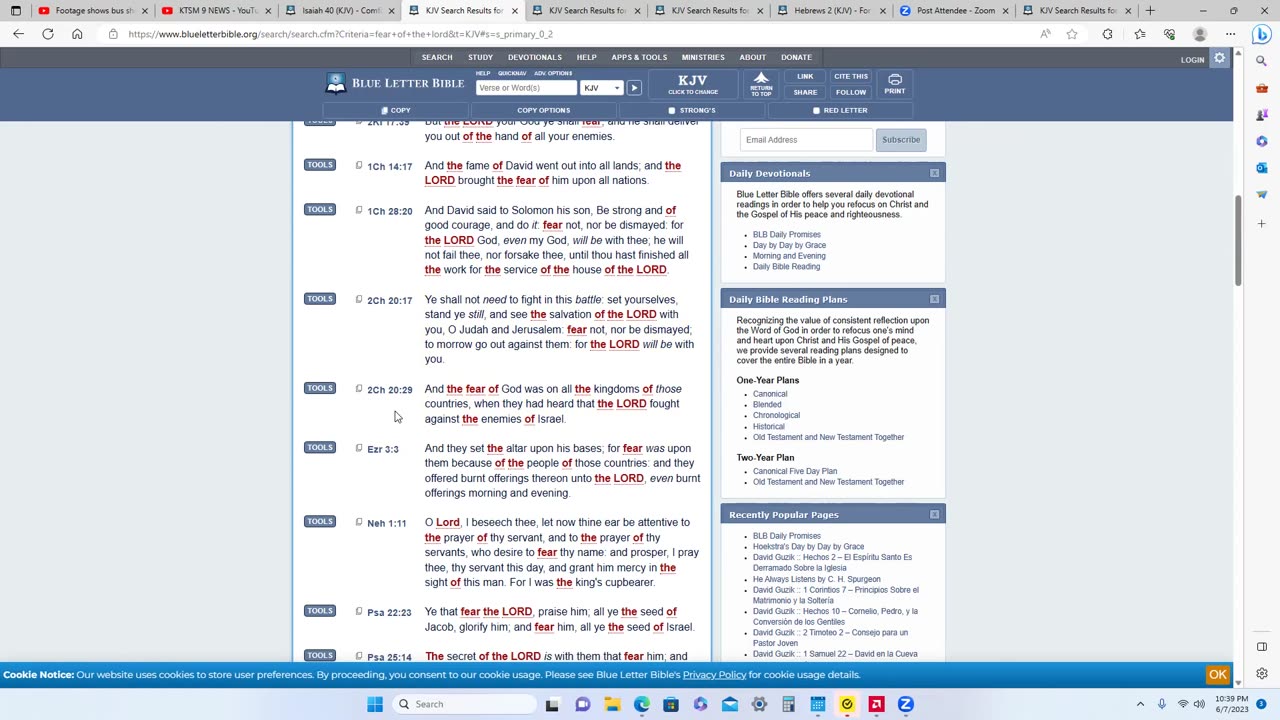Open Outlook in the Edge sidebar
1280x720 pixels.
pyautogui.click(x=1262, y=168)
